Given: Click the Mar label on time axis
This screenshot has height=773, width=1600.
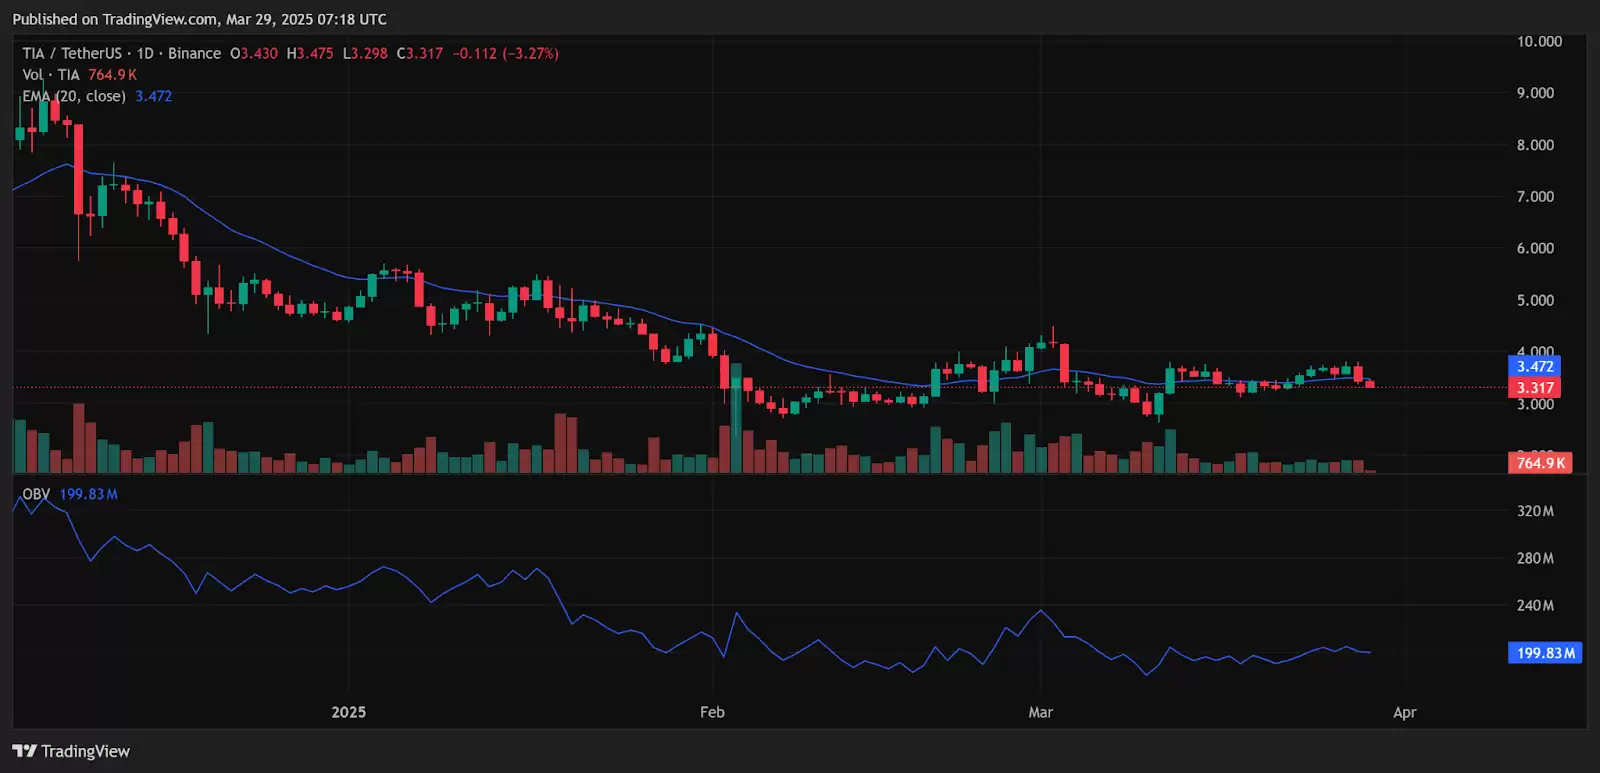Looking at the screenshot, I should 1041,712.
